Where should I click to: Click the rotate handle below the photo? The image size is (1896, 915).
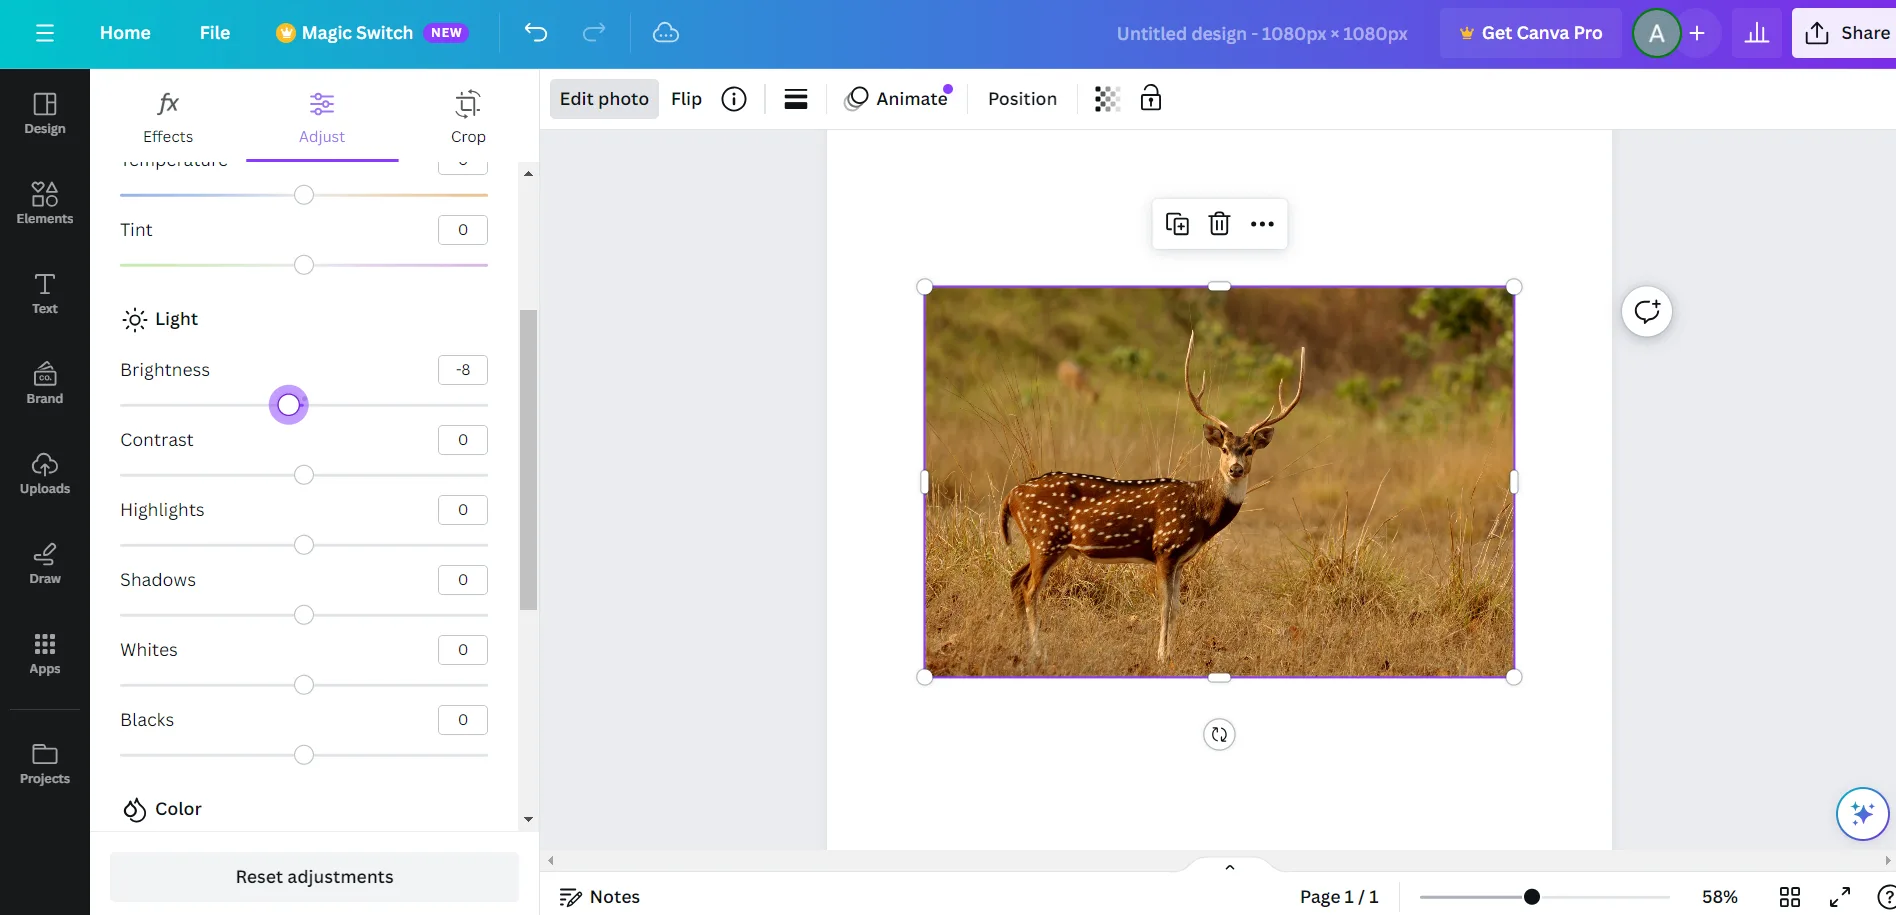(1219, 735)
